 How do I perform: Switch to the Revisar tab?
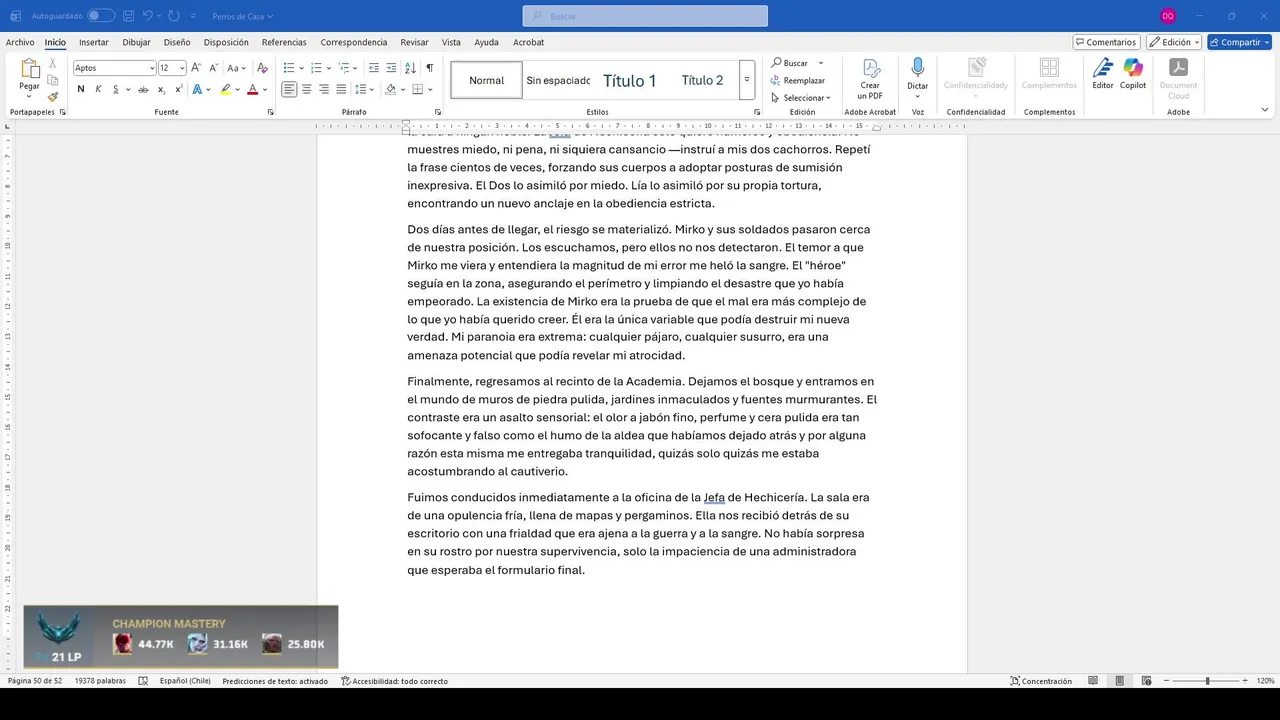[414, 42]
